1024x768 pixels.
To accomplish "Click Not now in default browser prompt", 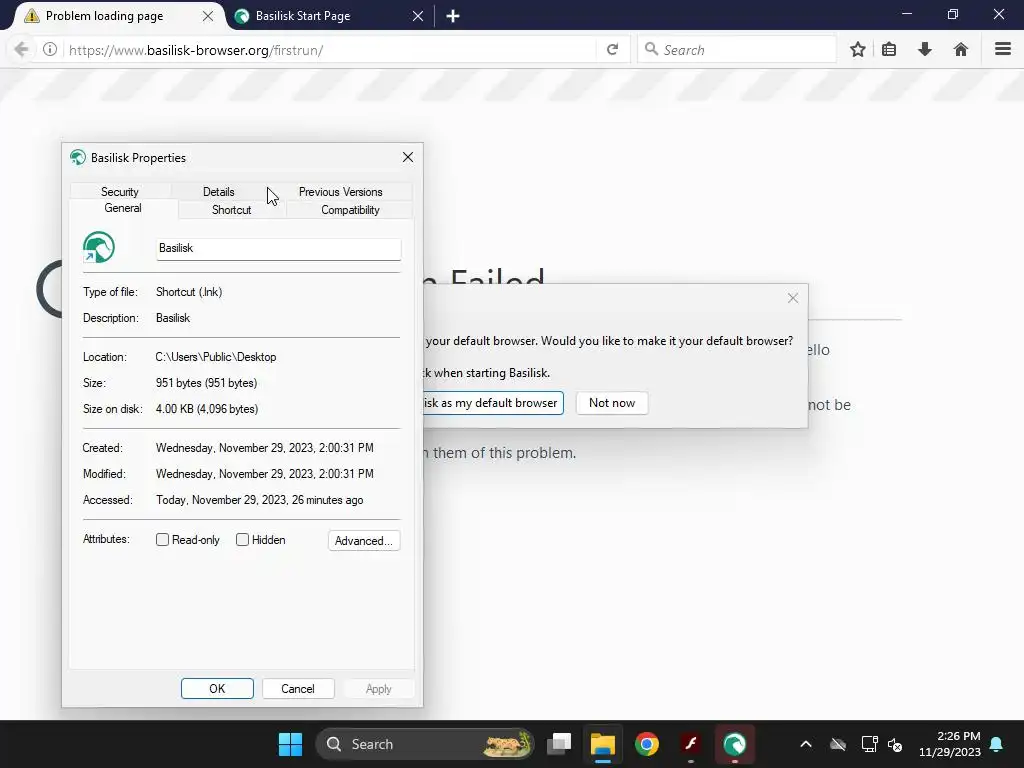I will pyautogui.click(x=612, y=403).
